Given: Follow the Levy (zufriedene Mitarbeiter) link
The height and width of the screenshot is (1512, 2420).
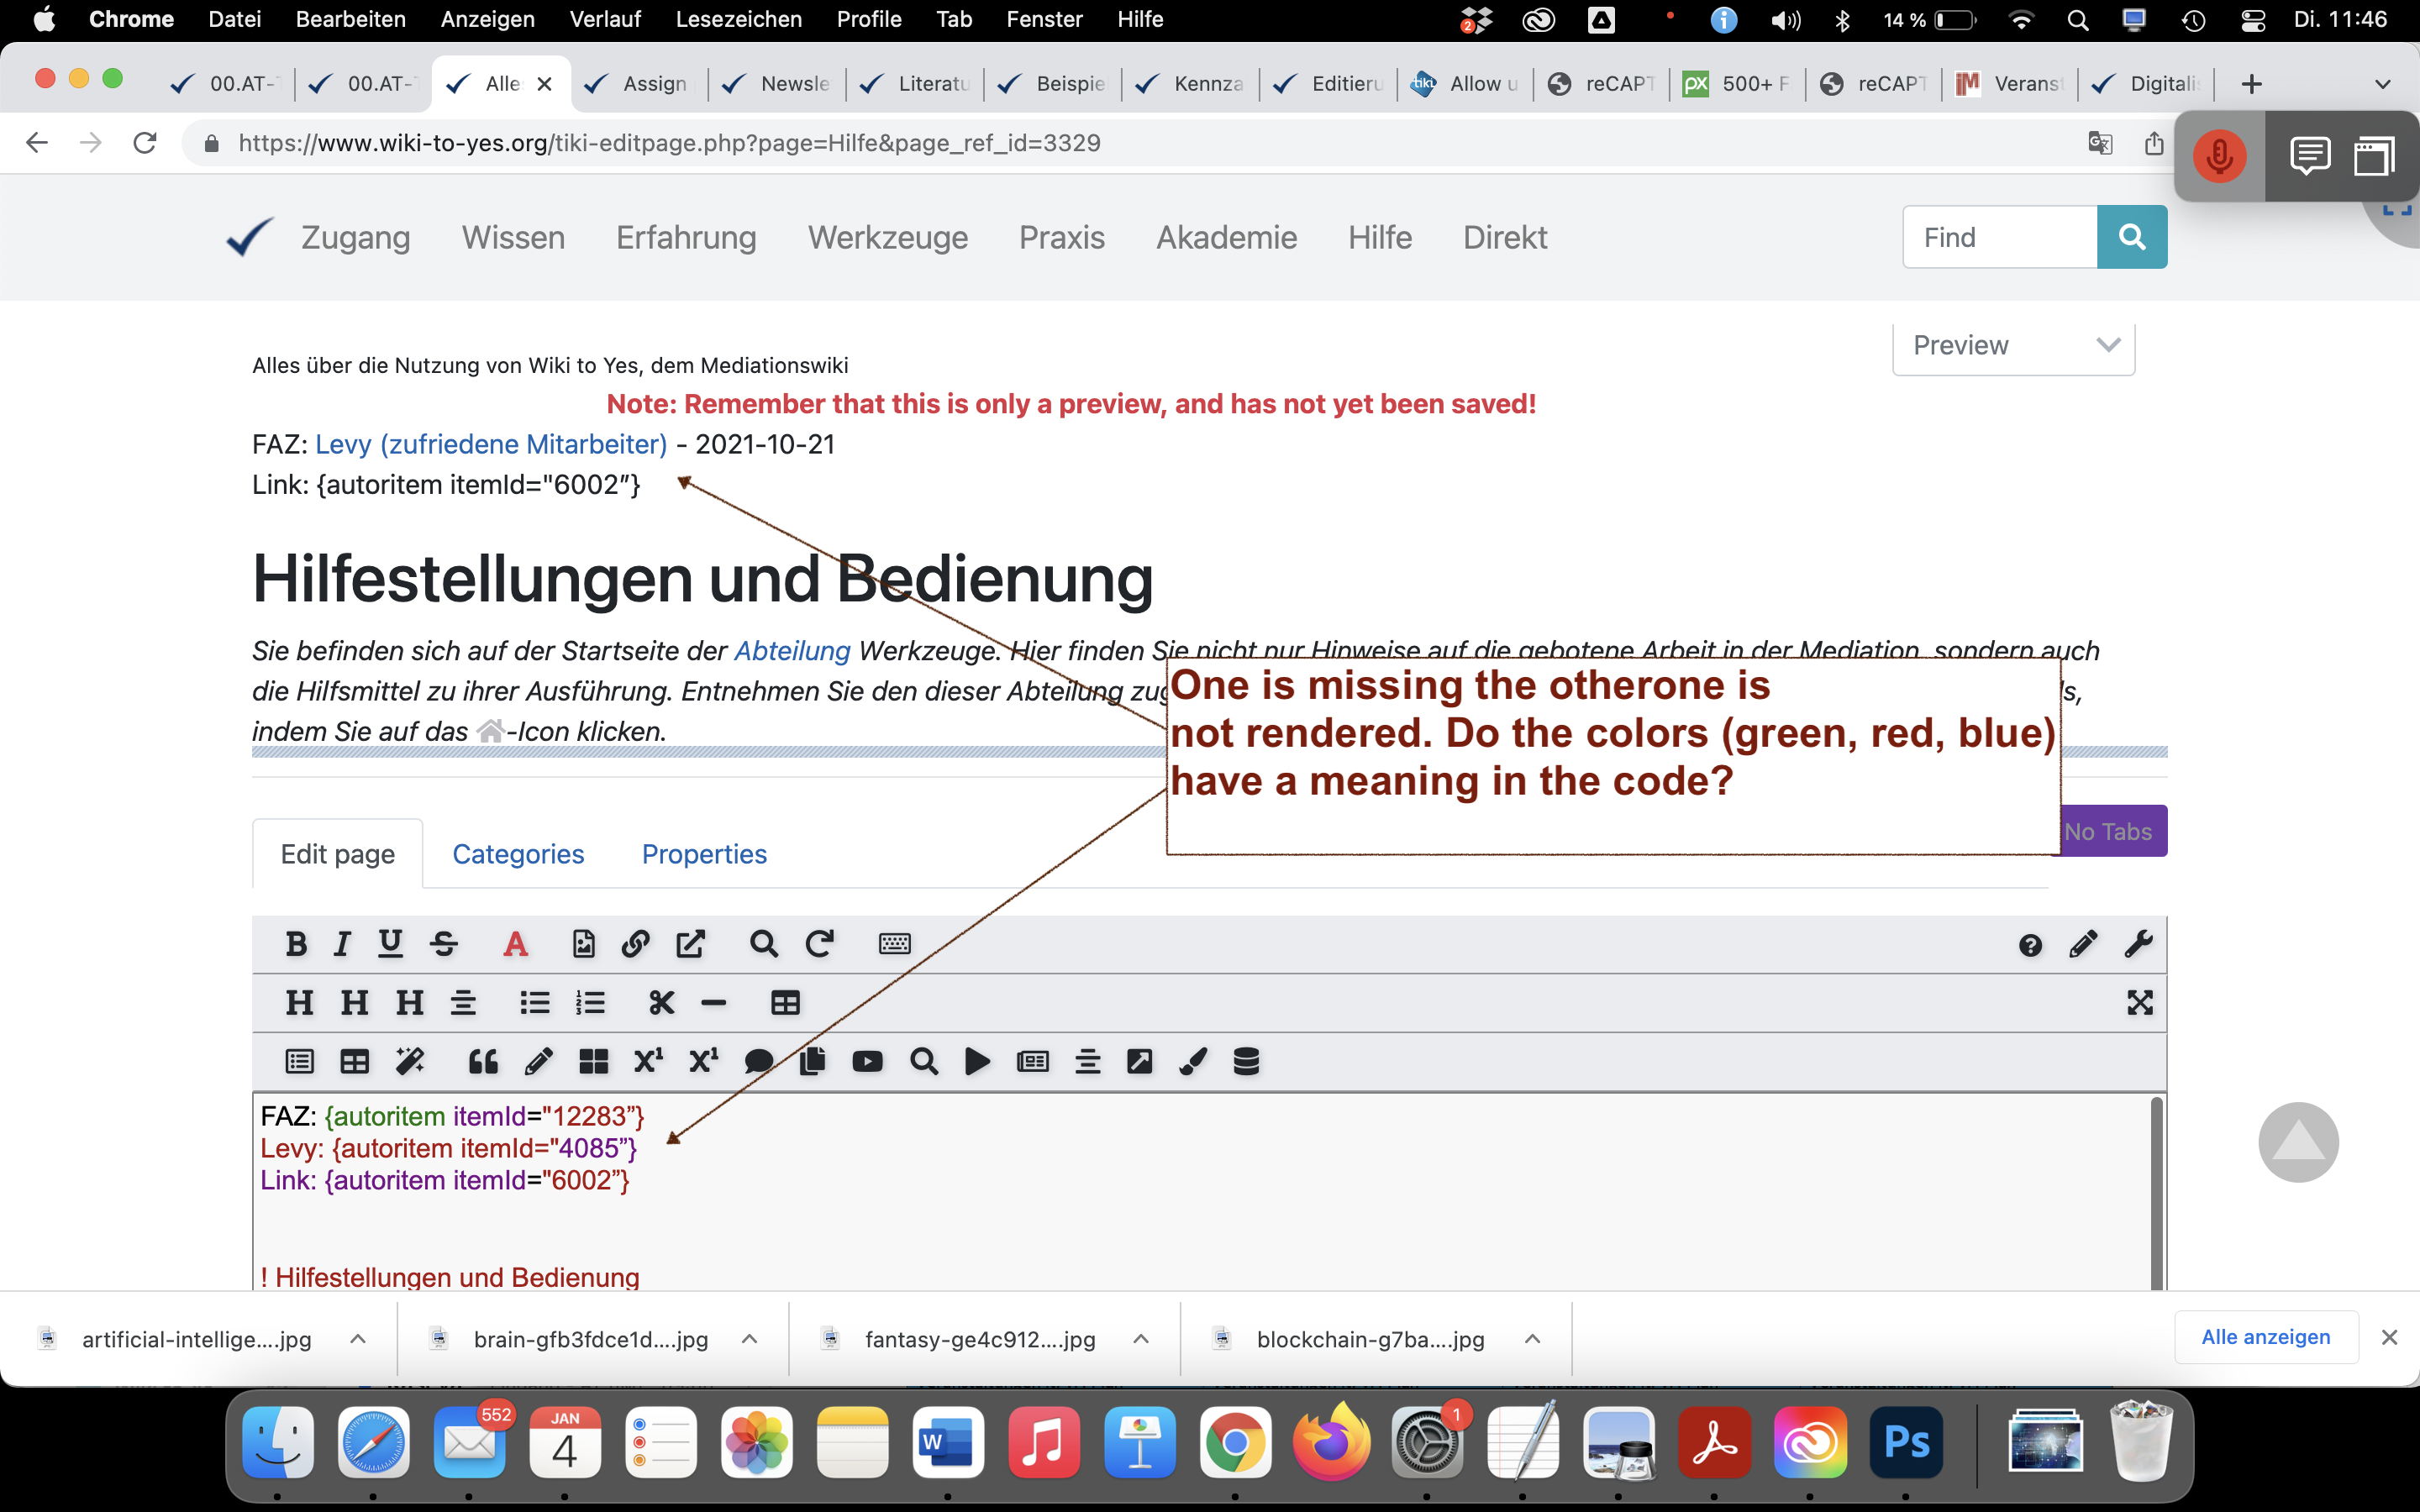Looking at the screenshot, I should (x=491, y=444).
